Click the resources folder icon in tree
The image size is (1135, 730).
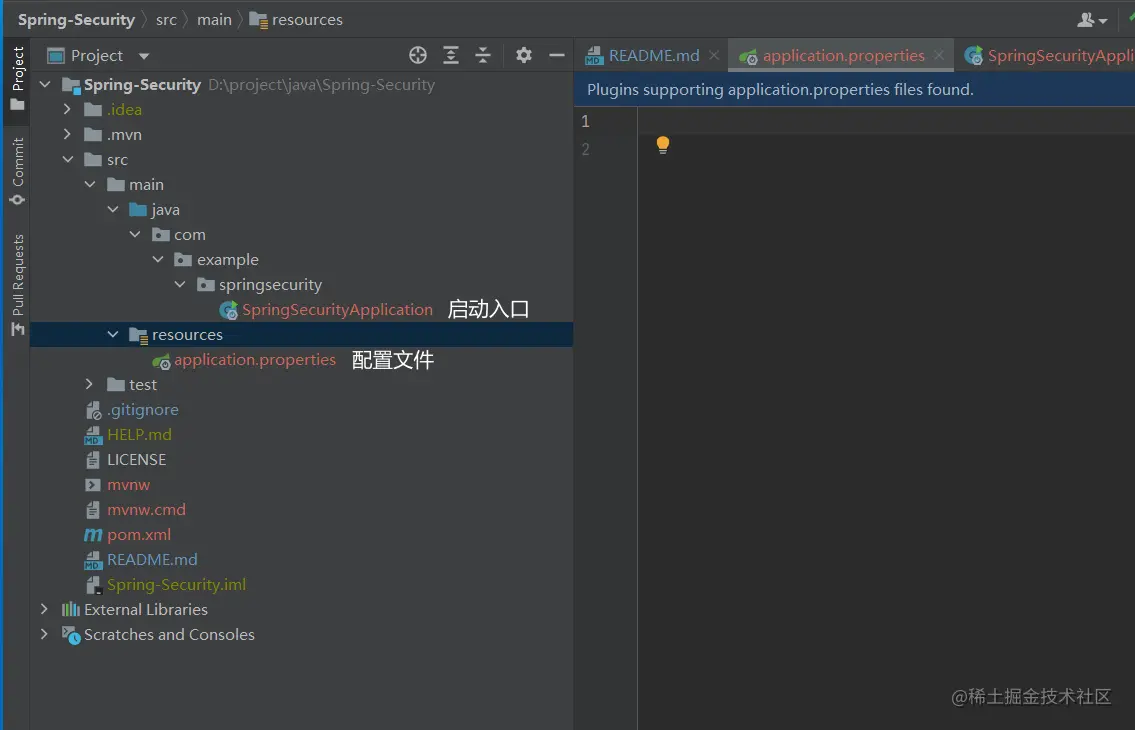[138, 335]
